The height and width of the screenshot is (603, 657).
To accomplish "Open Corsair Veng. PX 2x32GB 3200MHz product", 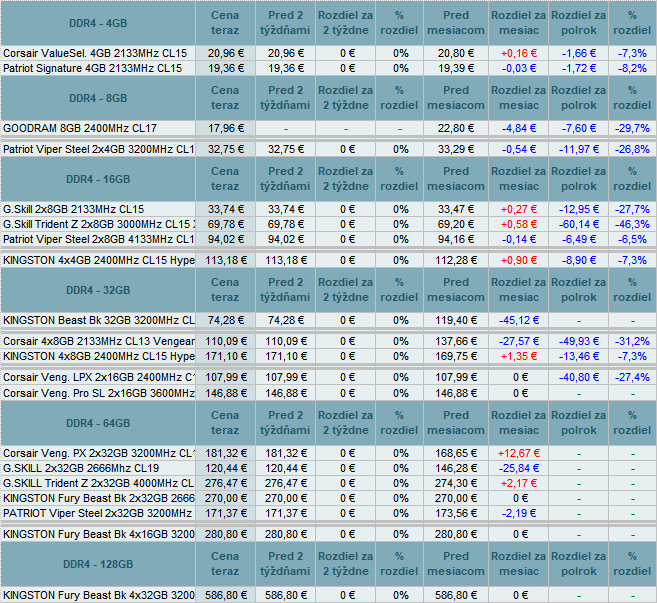I will point(98,453).
